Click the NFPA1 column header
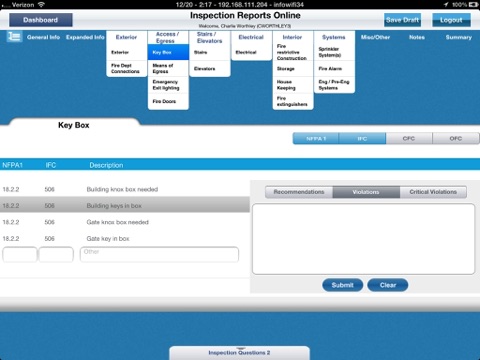Image resolution: width=480 pixels, height=360 pixels. (x=12, y=165)
